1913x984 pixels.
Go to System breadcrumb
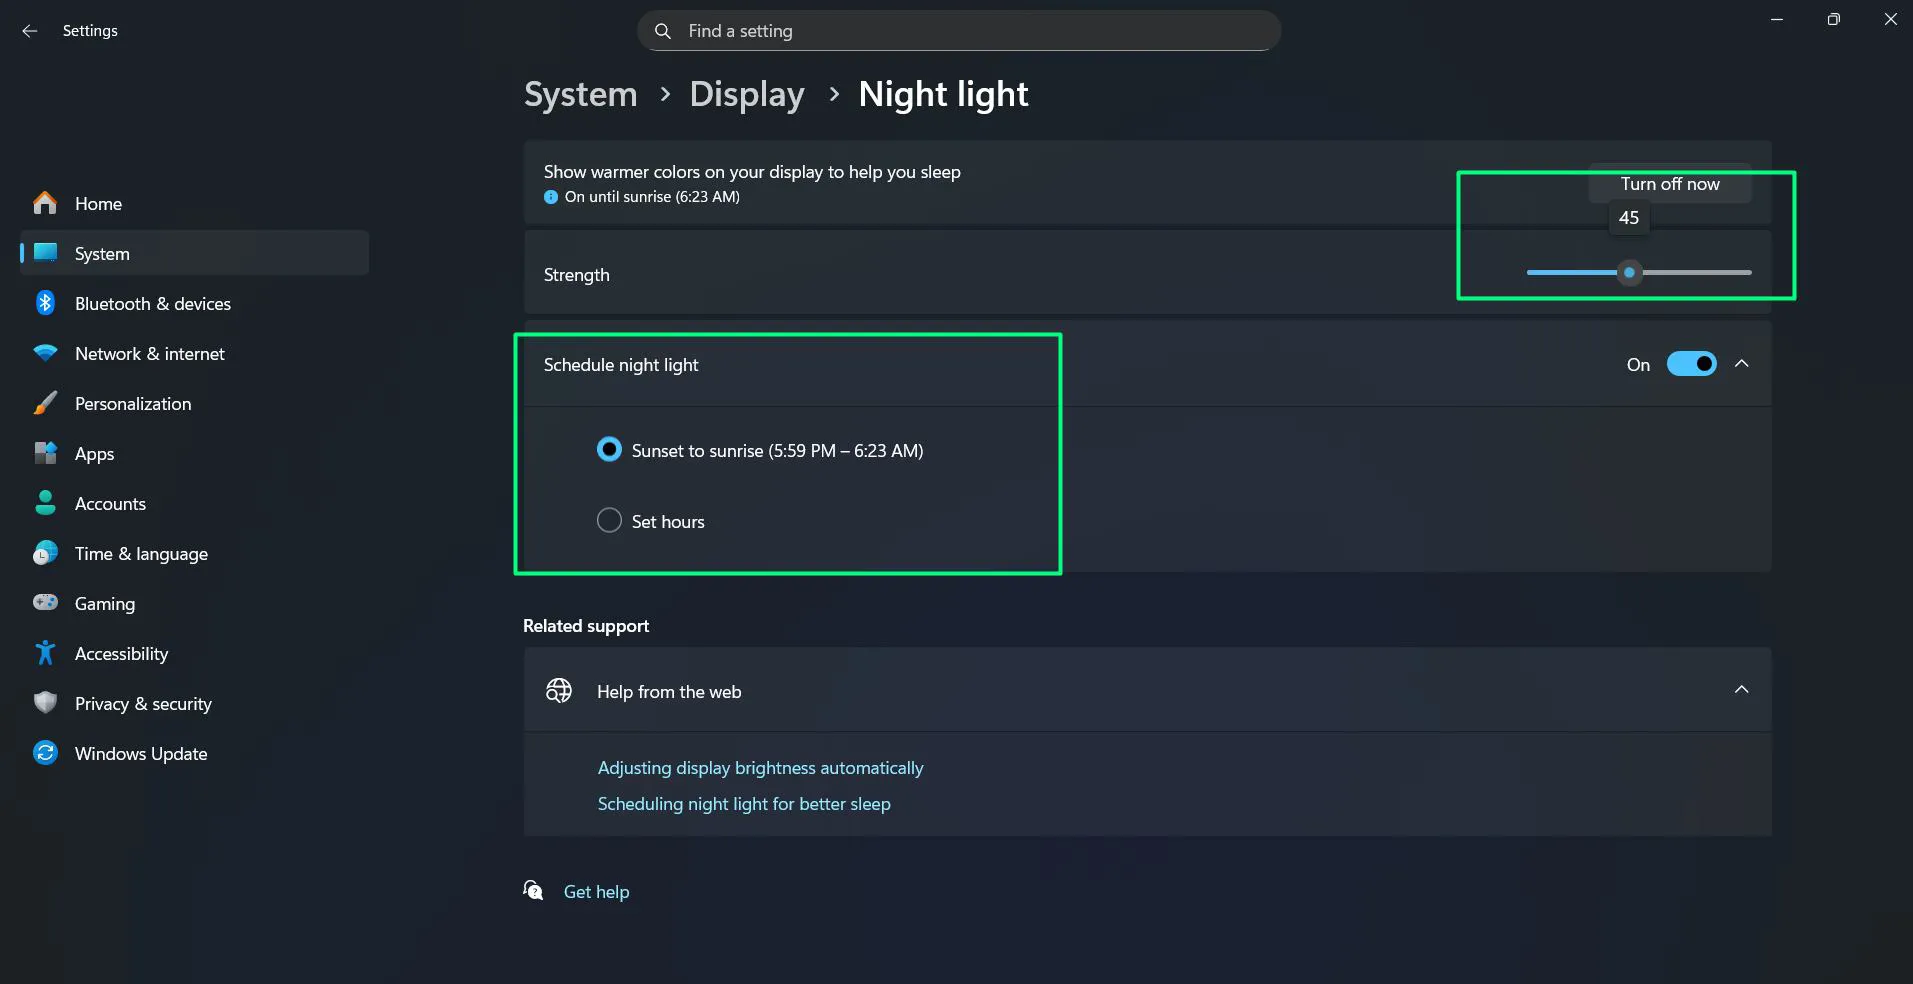point(580,93)
